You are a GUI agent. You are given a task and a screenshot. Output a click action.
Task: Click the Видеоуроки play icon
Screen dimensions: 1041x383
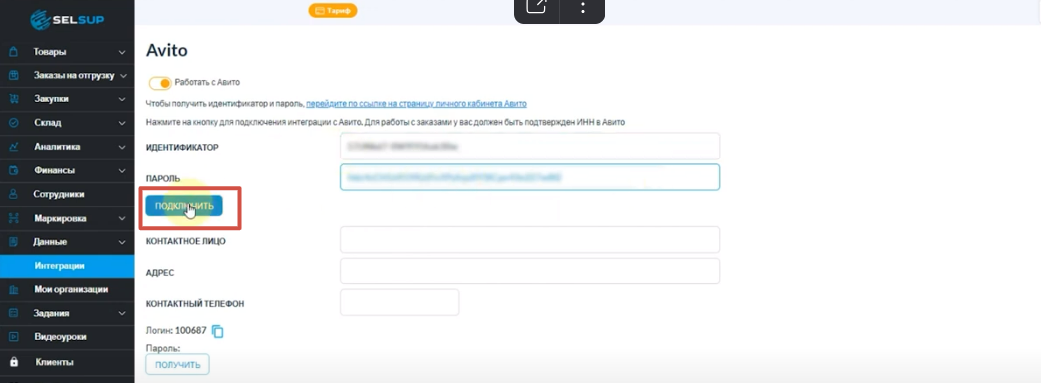coord(13,337)
